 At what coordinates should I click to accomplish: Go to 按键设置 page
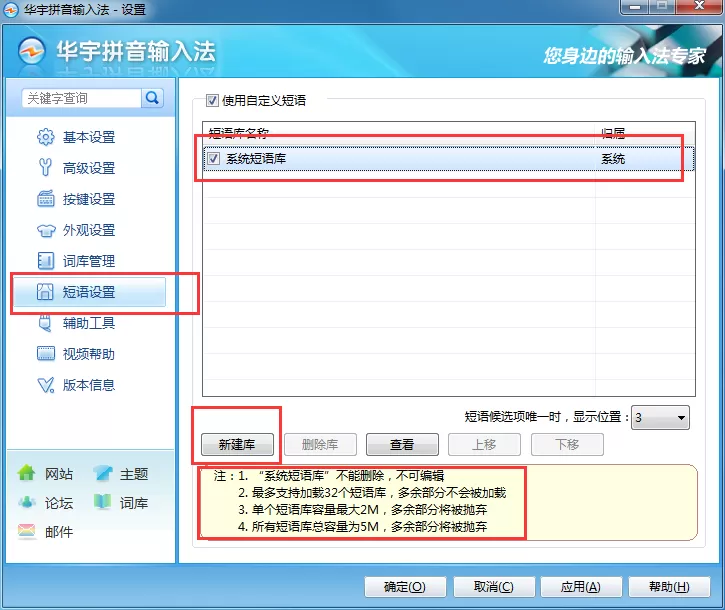(89, 199)
